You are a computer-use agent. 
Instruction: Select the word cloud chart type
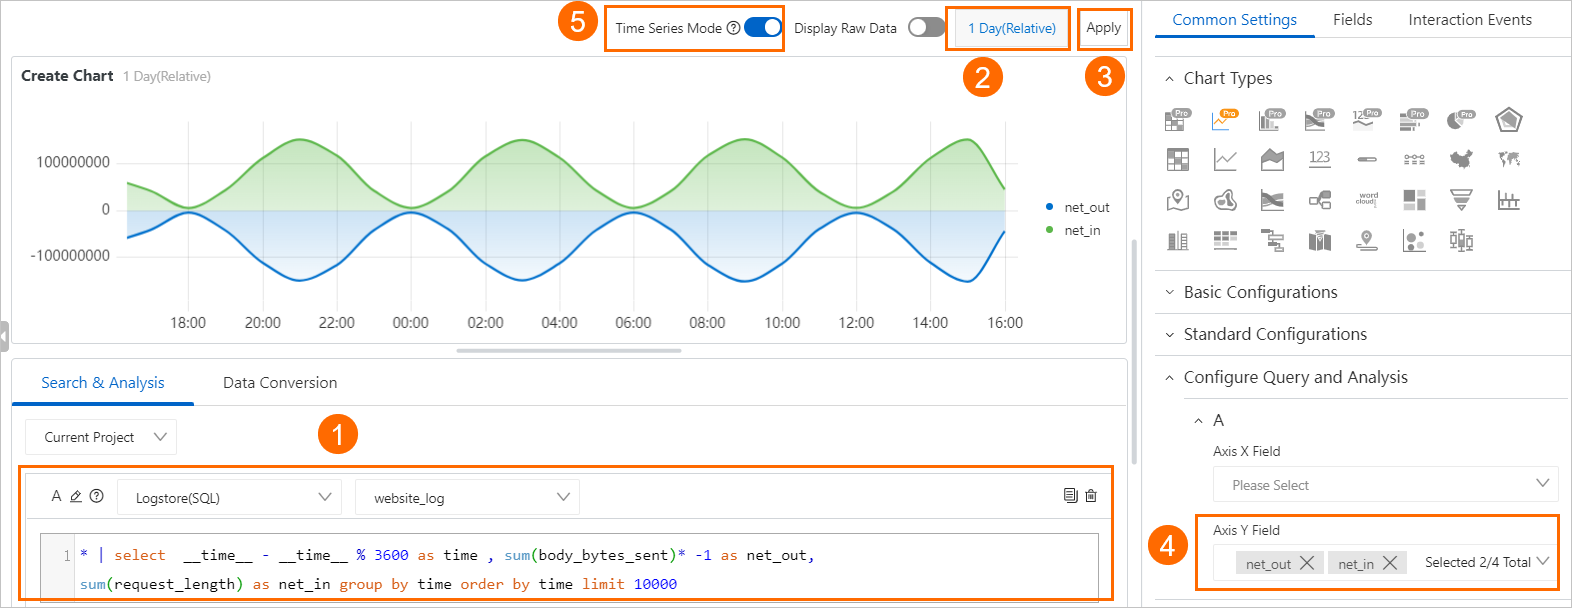pyautogui.click(x=1366, y=200)
